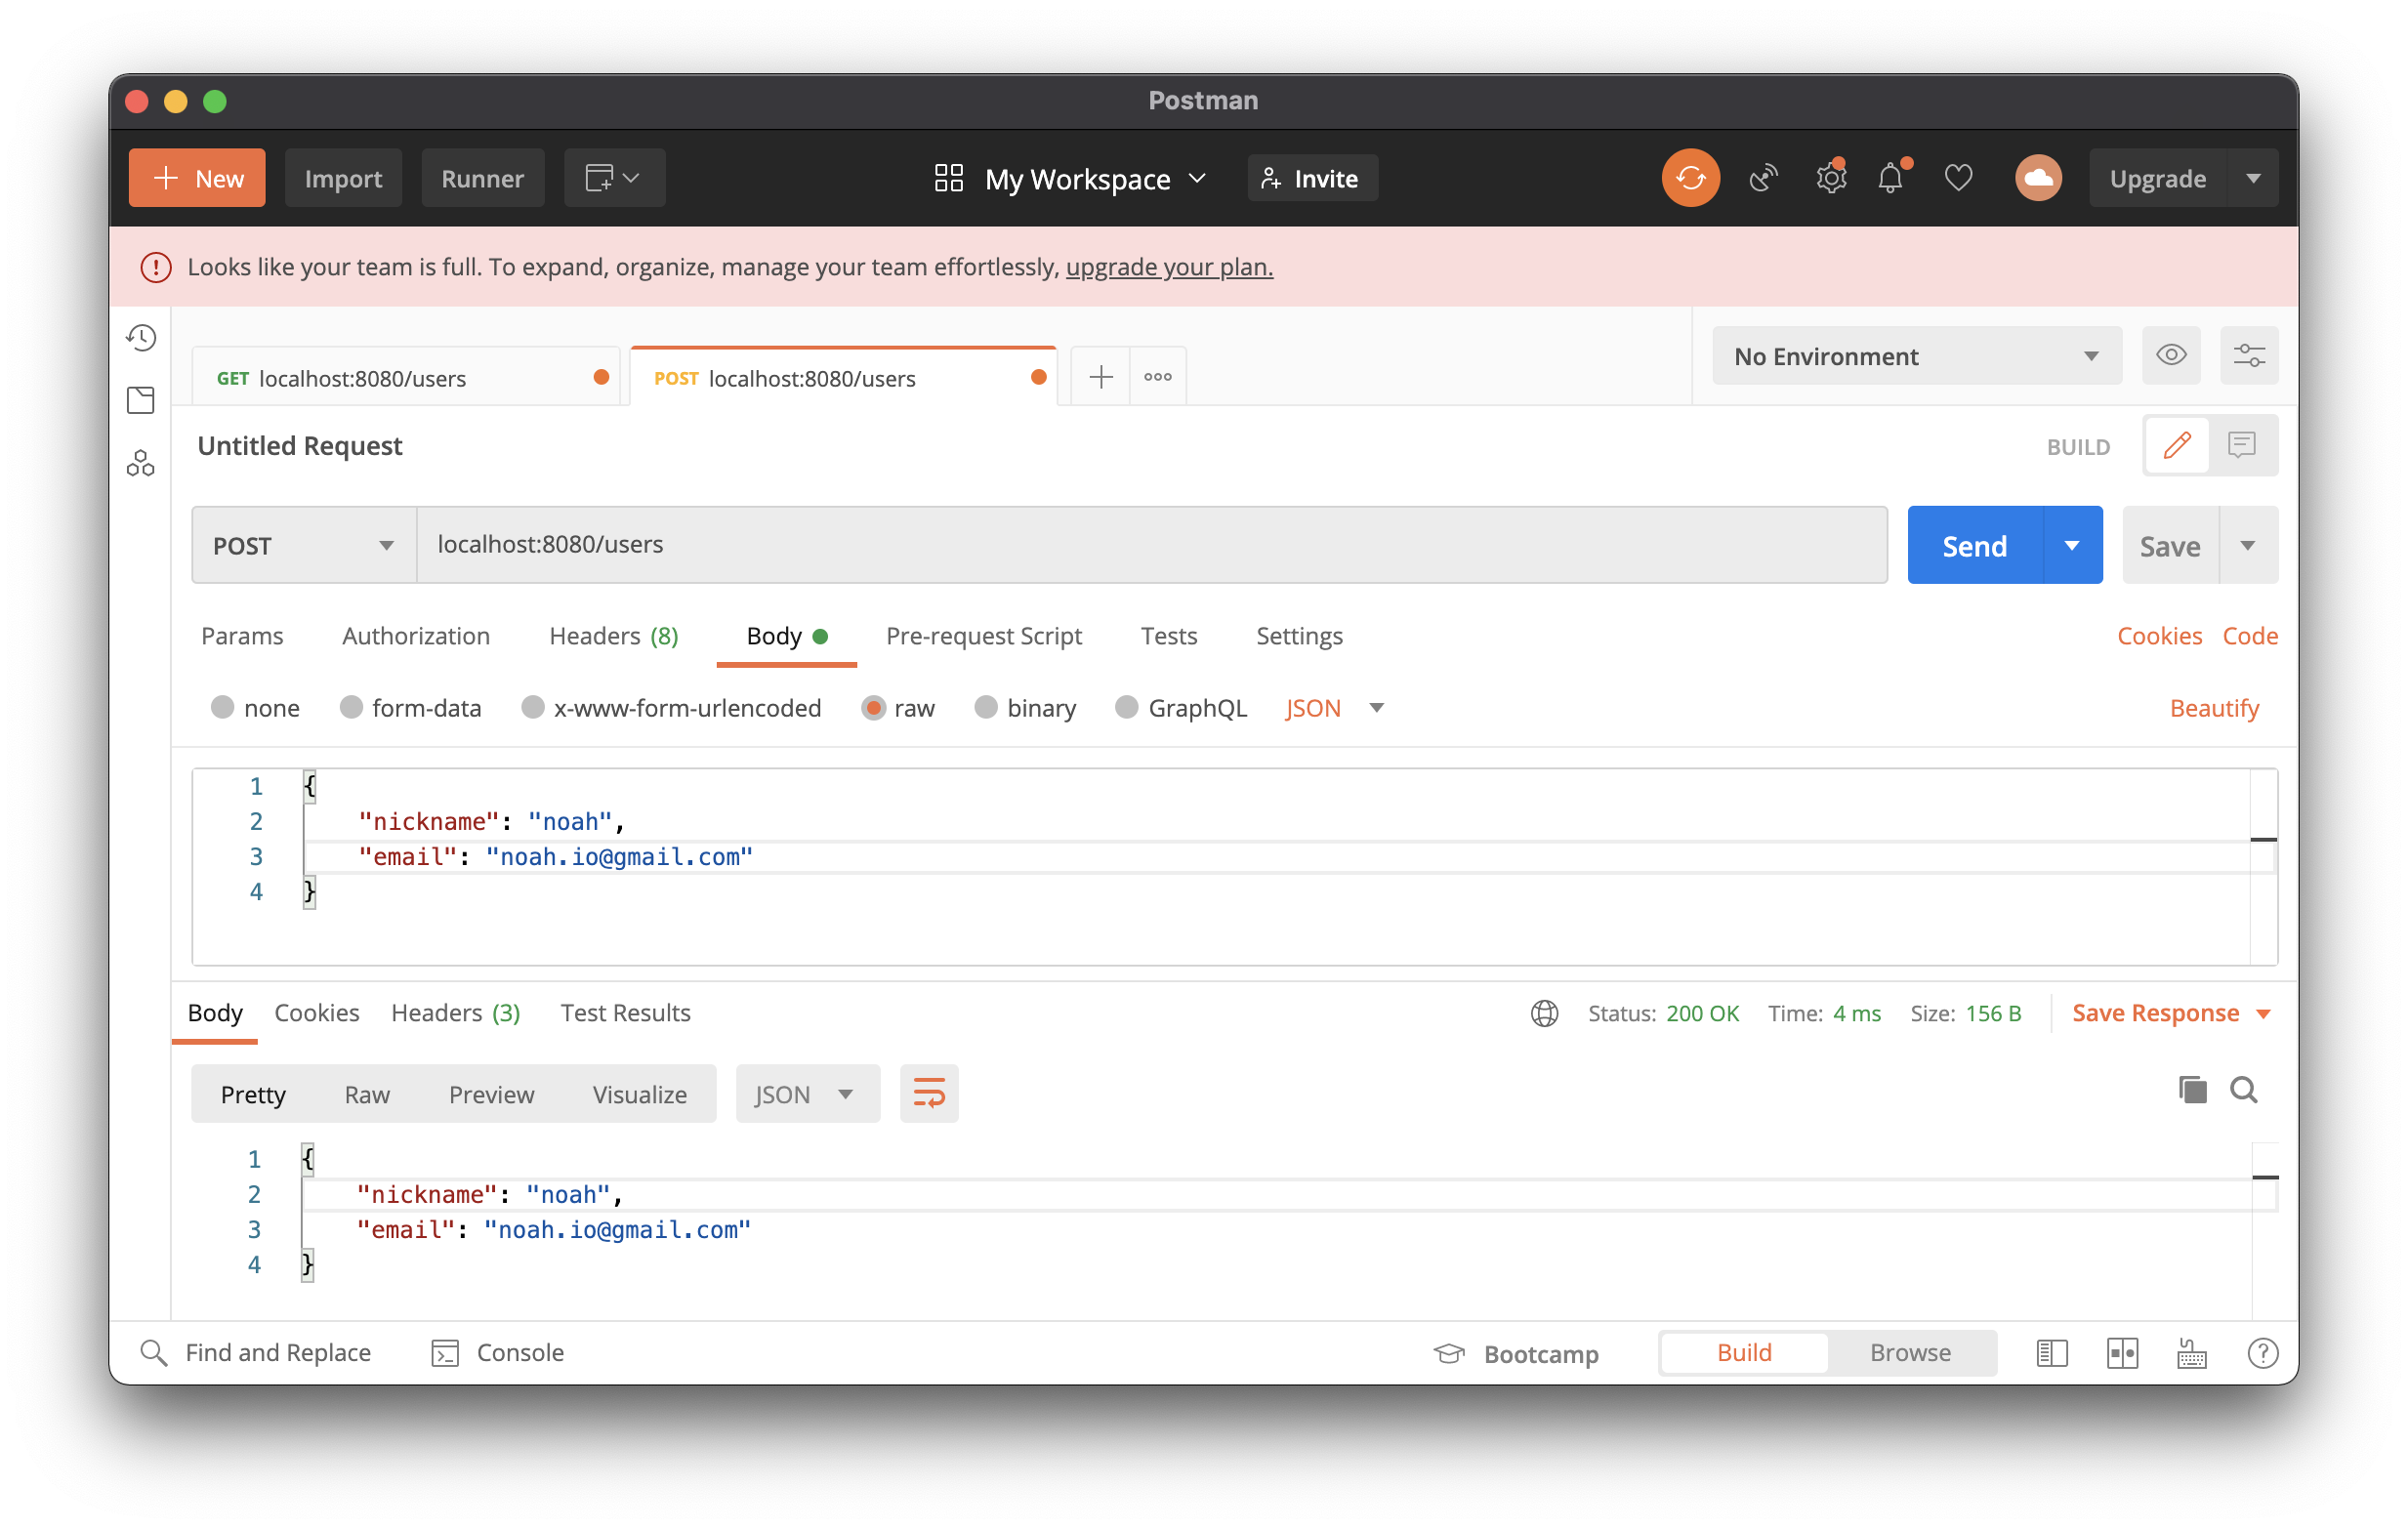Toggle the sidebar visibility icon in footer

[x=2051, y=1354]
